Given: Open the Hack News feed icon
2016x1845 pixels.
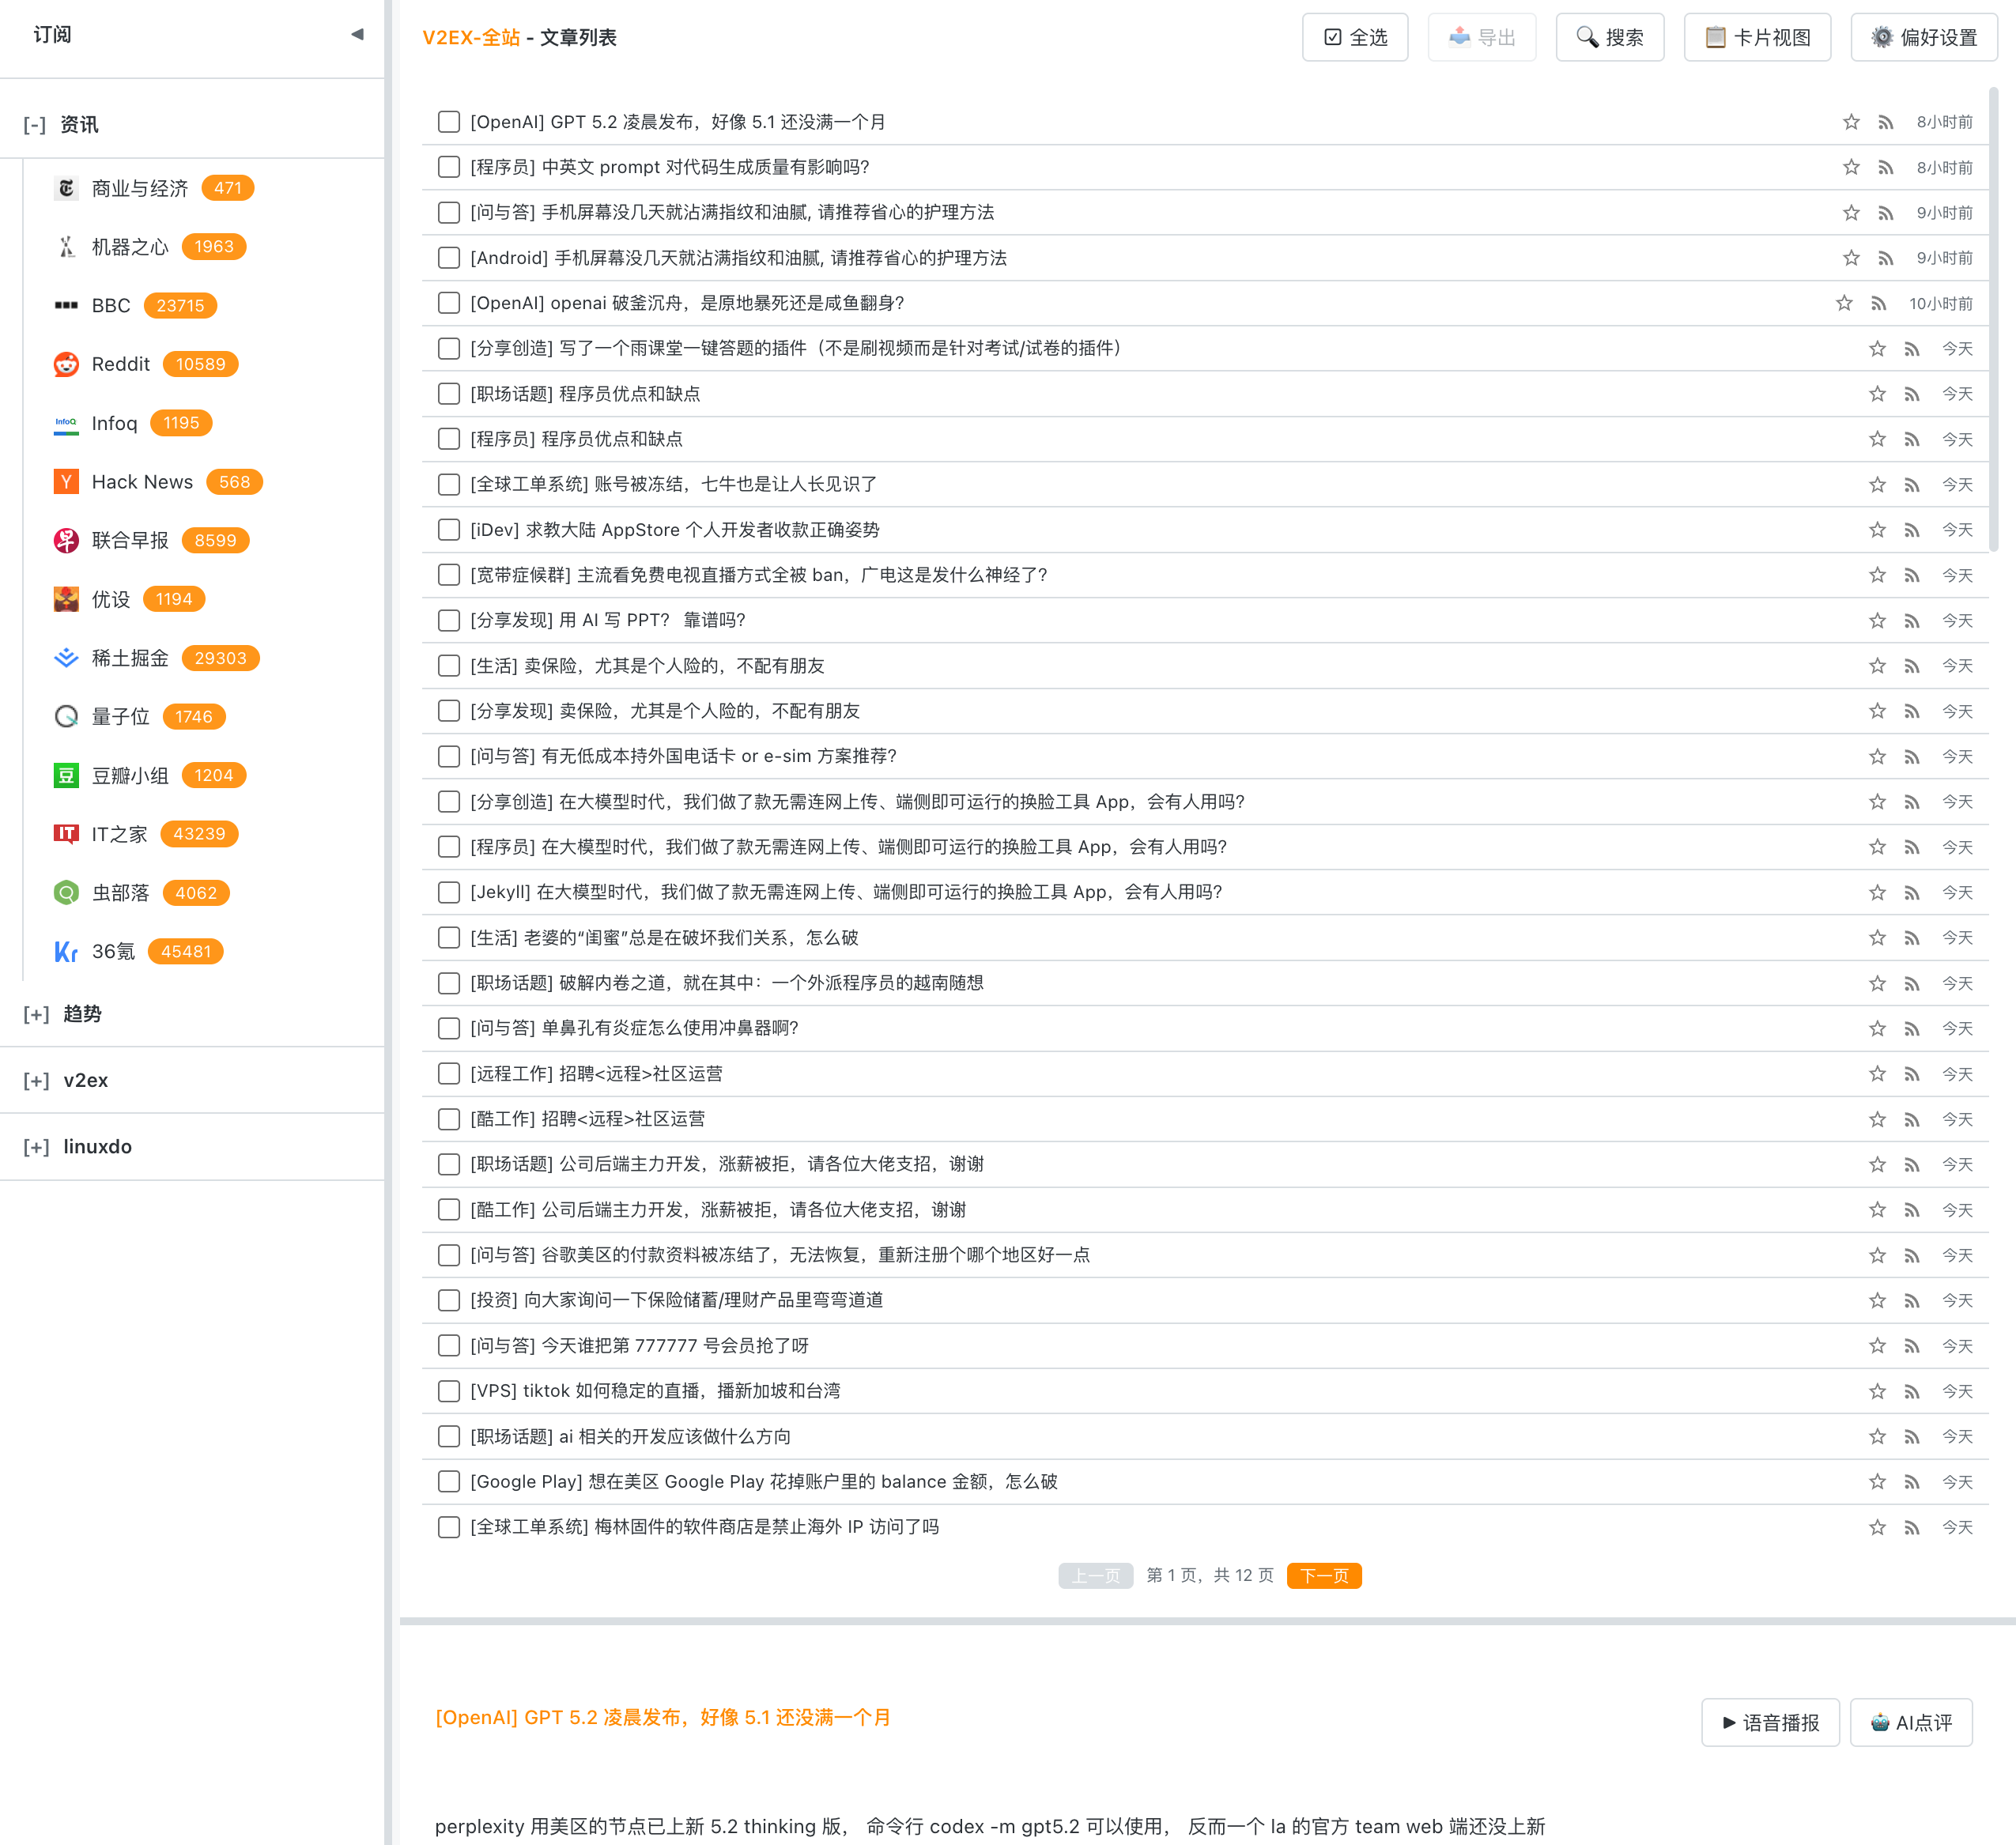Looking at the screenshot, I should point(66,482).
